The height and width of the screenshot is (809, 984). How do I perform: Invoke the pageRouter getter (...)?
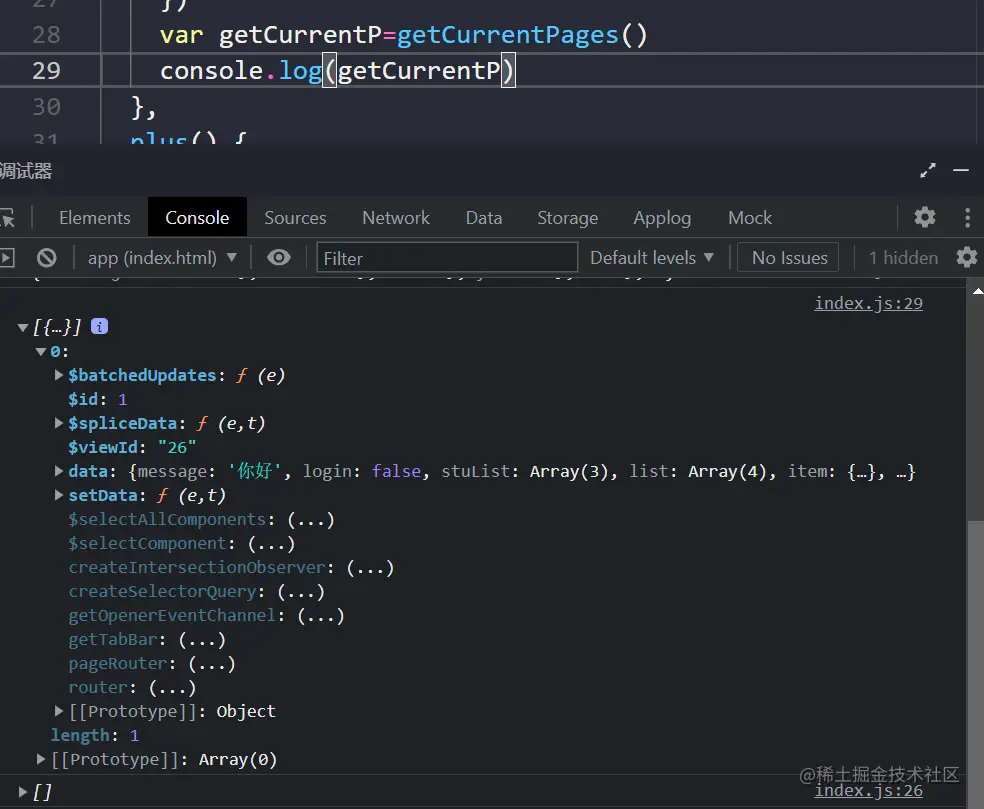(x=211, y=663)
